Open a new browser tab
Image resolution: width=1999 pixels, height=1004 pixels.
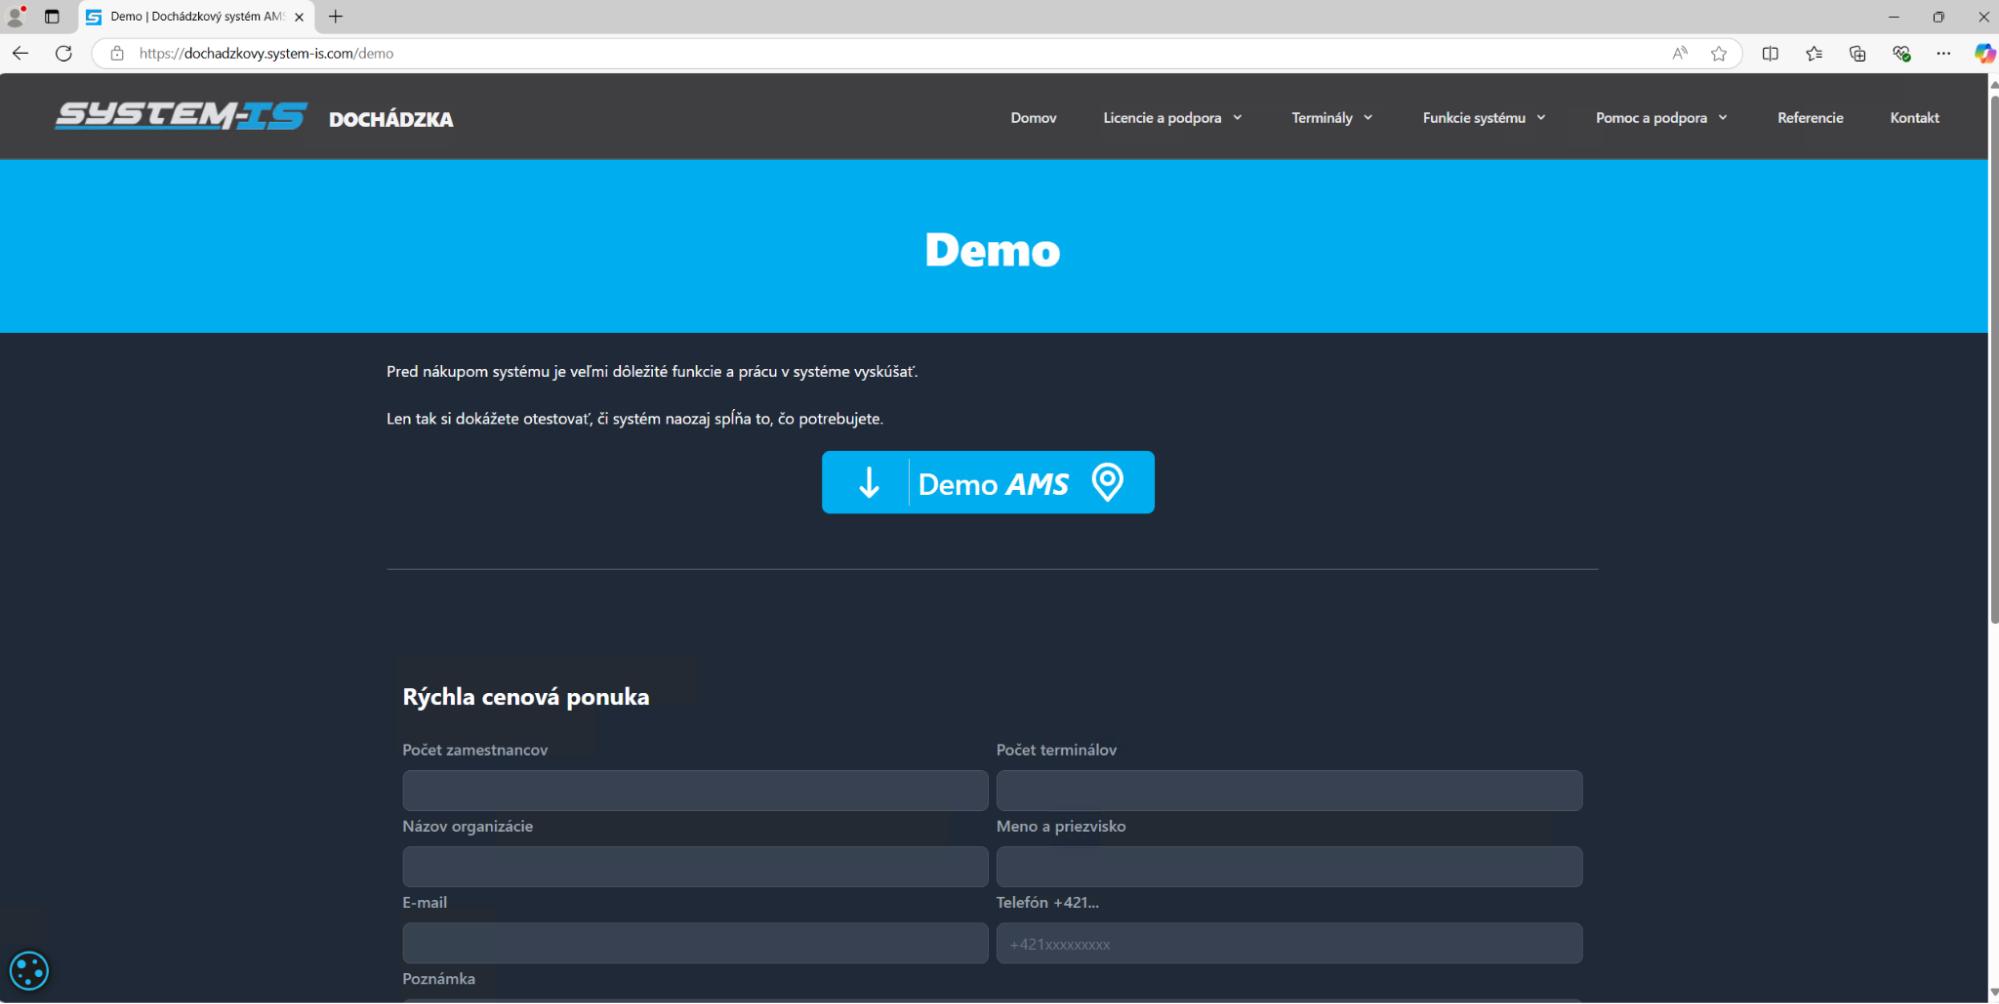(x=336, y=17)
